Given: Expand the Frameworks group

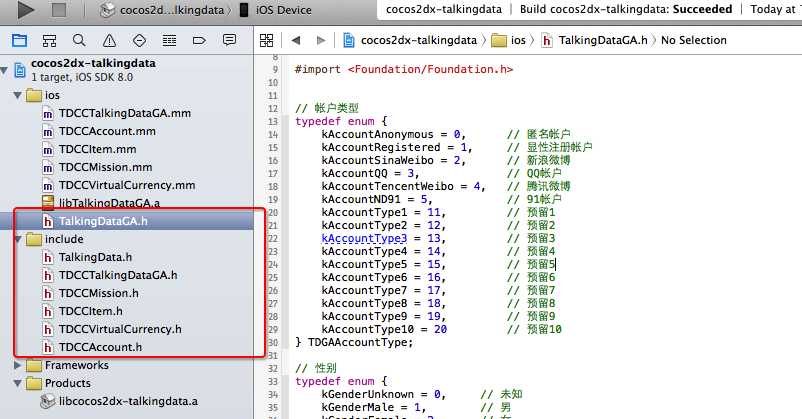Looking at the screenshot, I should click(x=18, y=365).
